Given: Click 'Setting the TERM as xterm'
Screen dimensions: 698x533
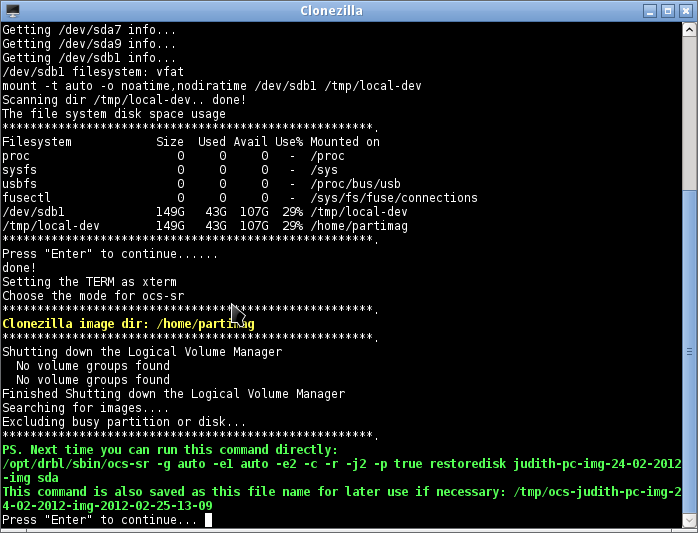Looking at the screenshot, I should (89, 282).
